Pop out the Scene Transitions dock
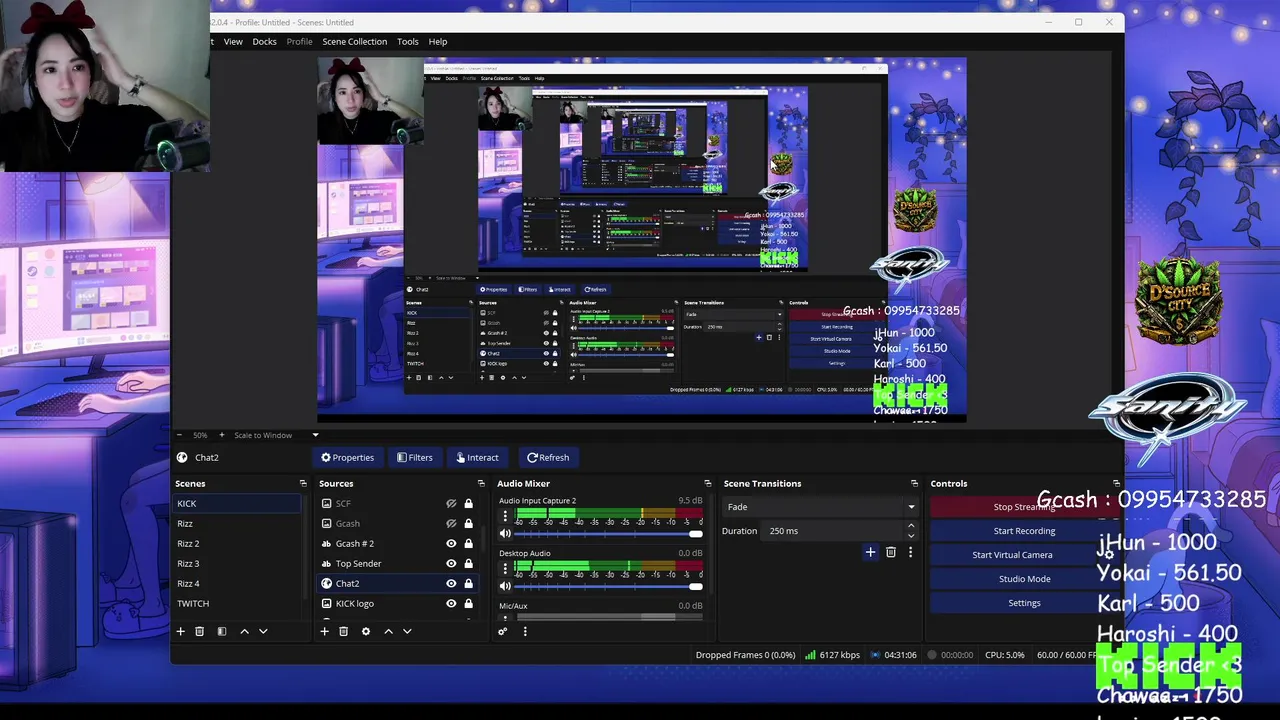This screenshot has width=1280, height=720. tap(914, 484)
